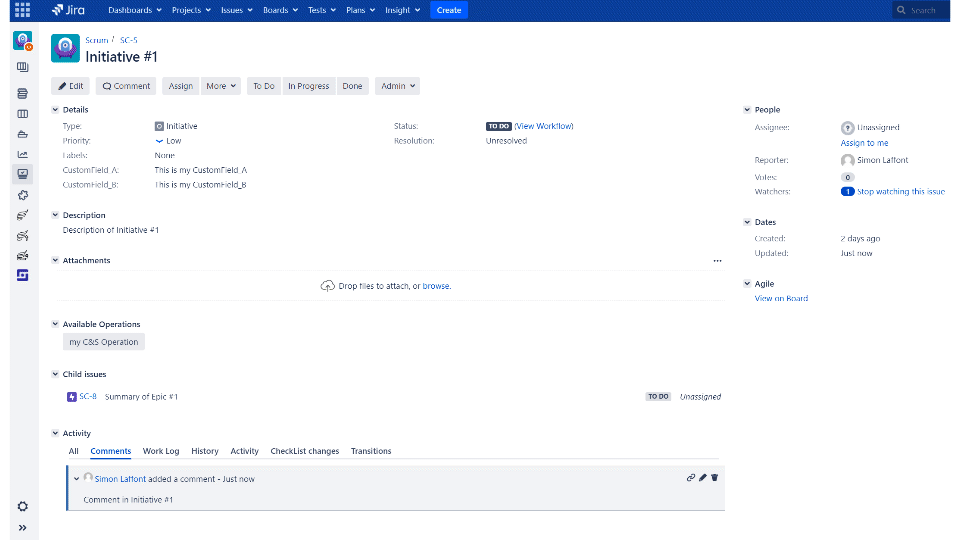The width and height of the screenshot is (960, 540).
Task: Open the Dashboards menu
Action: tap(135, 10)
